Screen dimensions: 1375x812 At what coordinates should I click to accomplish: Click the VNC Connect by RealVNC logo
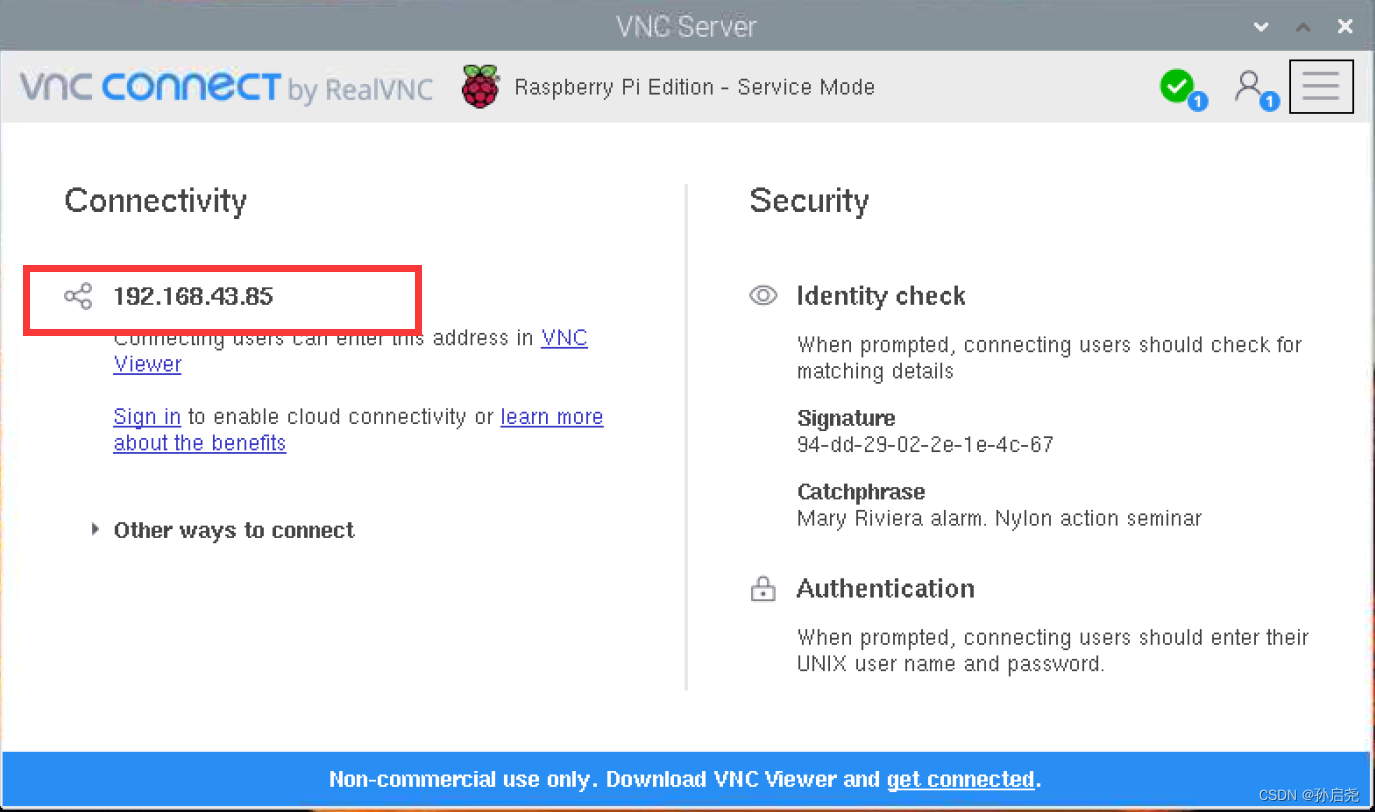click(226, 88)
